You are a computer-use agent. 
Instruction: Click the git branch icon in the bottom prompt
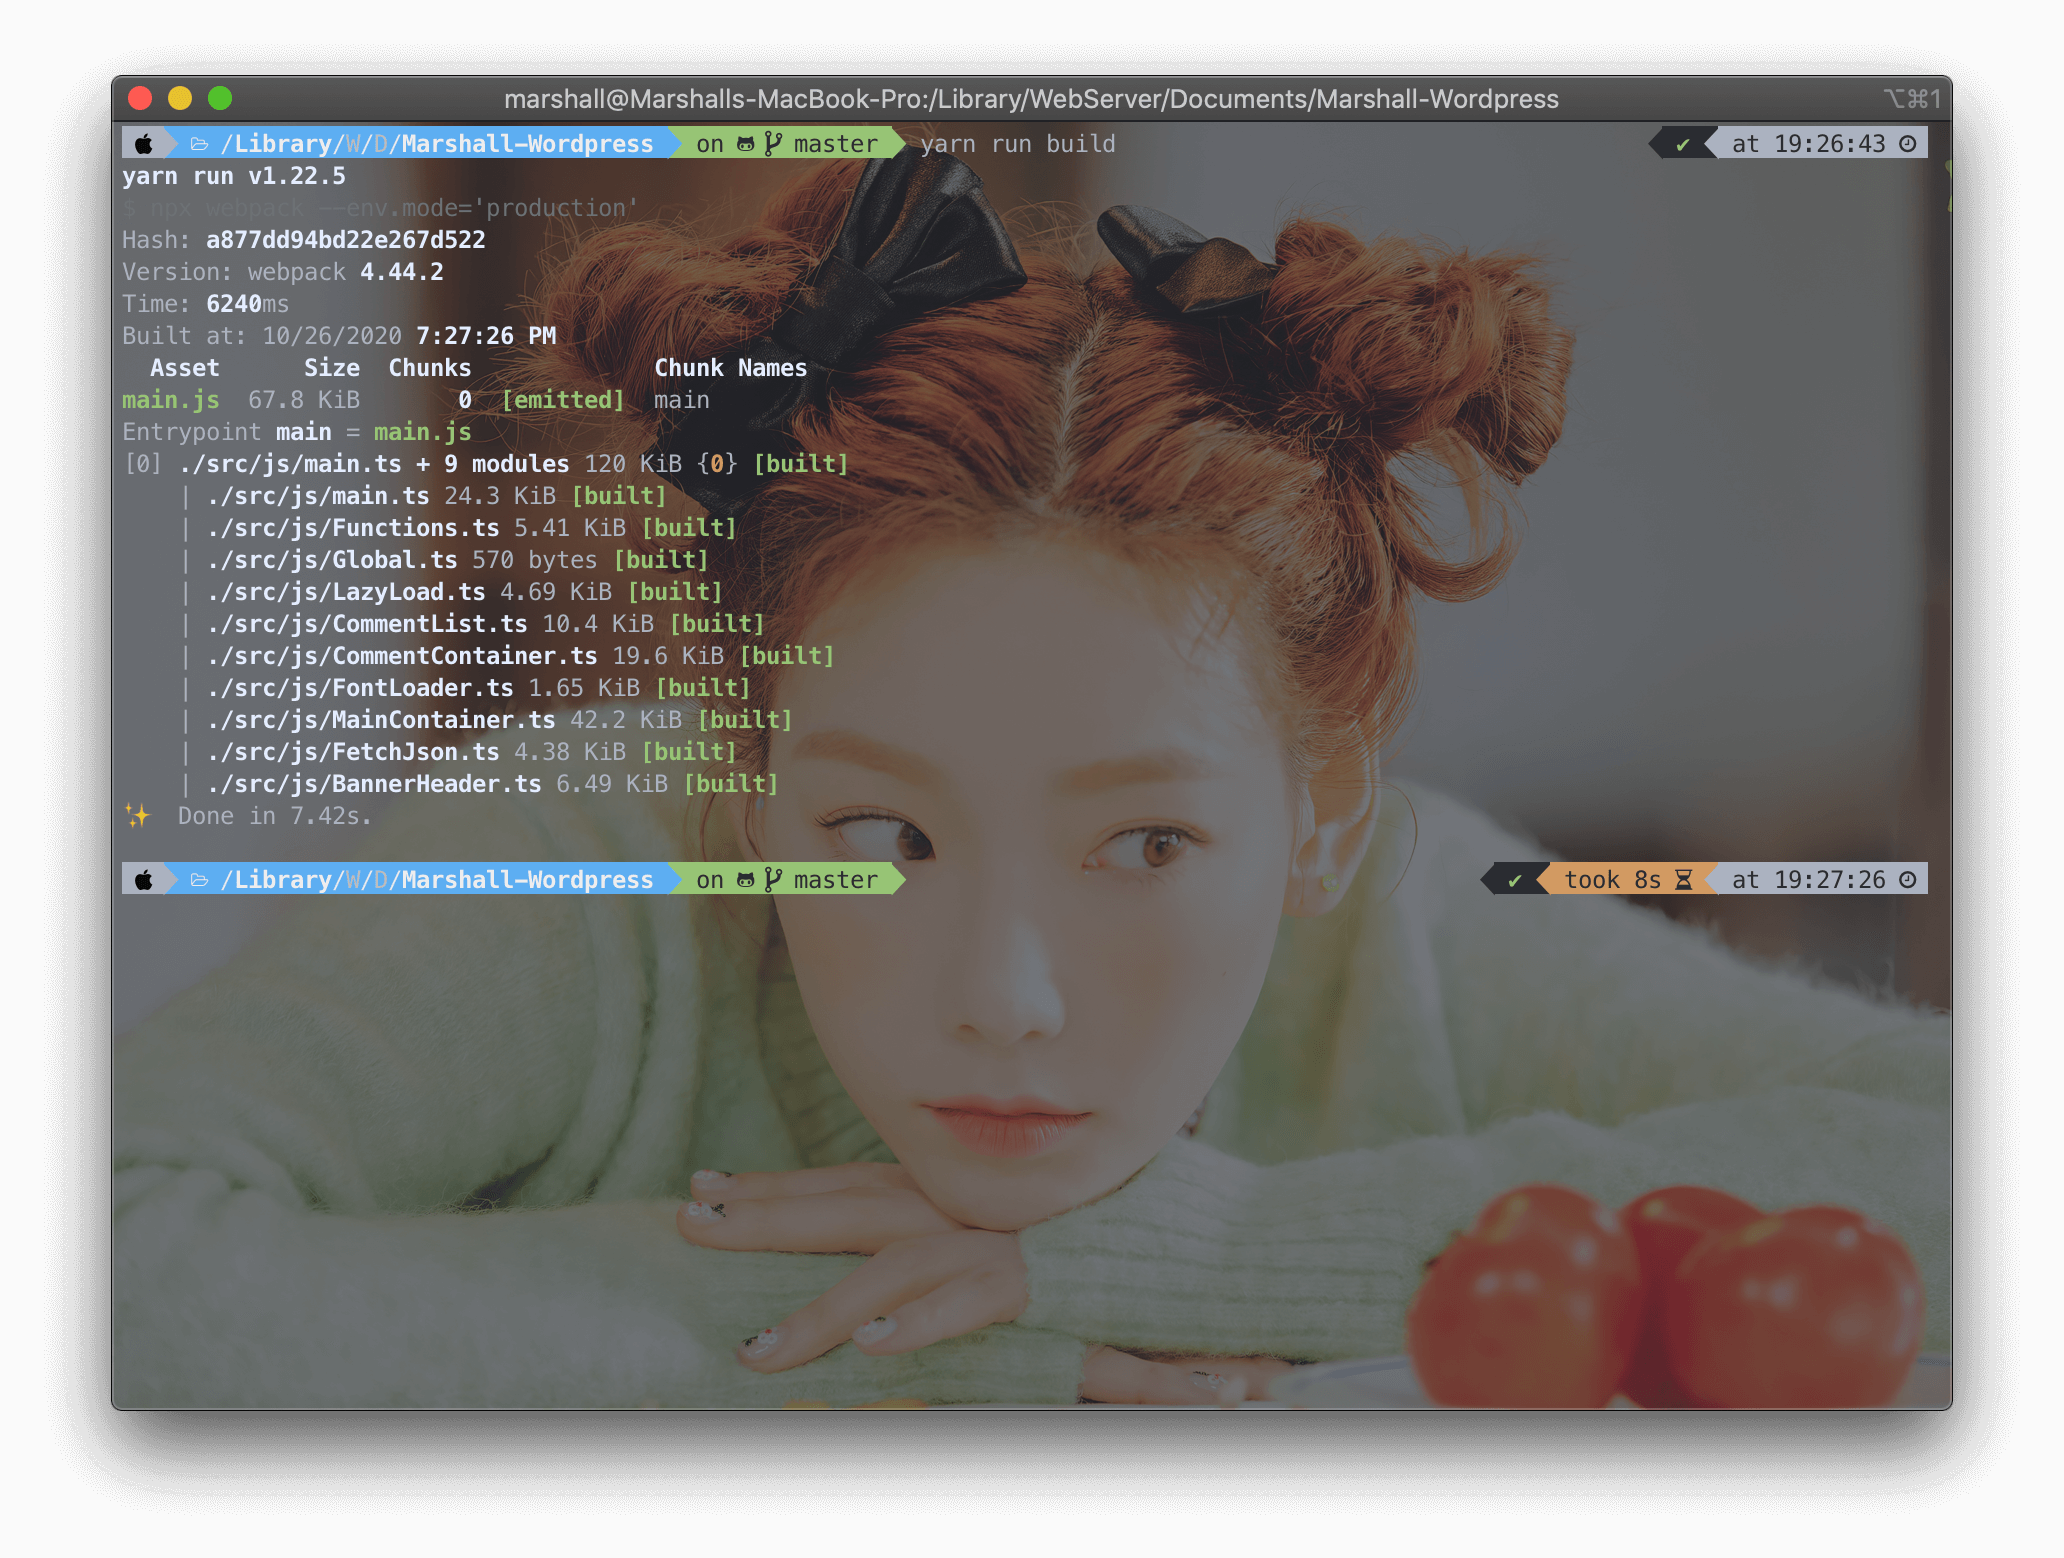tap(772, 880)
